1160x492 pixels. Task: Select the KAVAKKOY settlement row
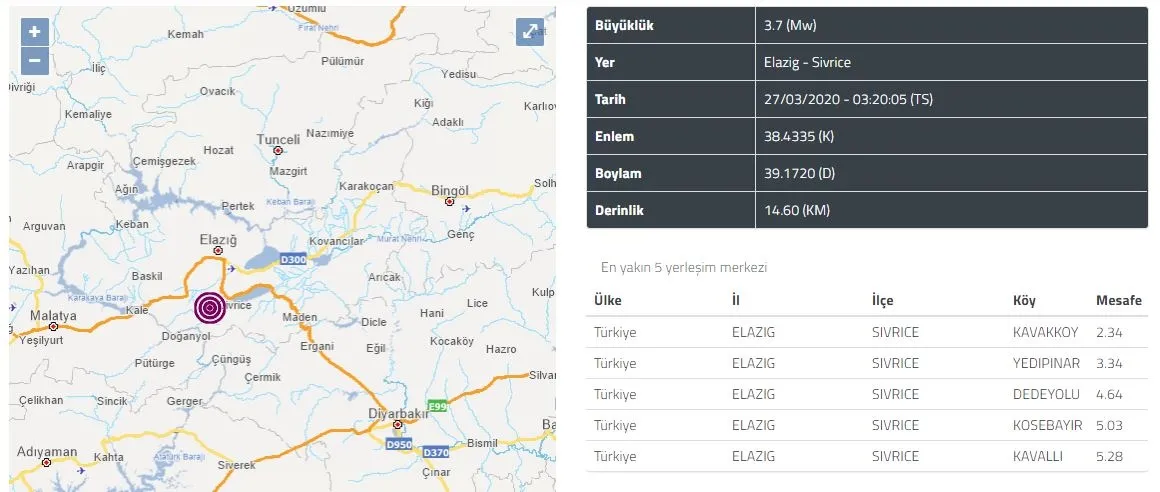point(866,332)
